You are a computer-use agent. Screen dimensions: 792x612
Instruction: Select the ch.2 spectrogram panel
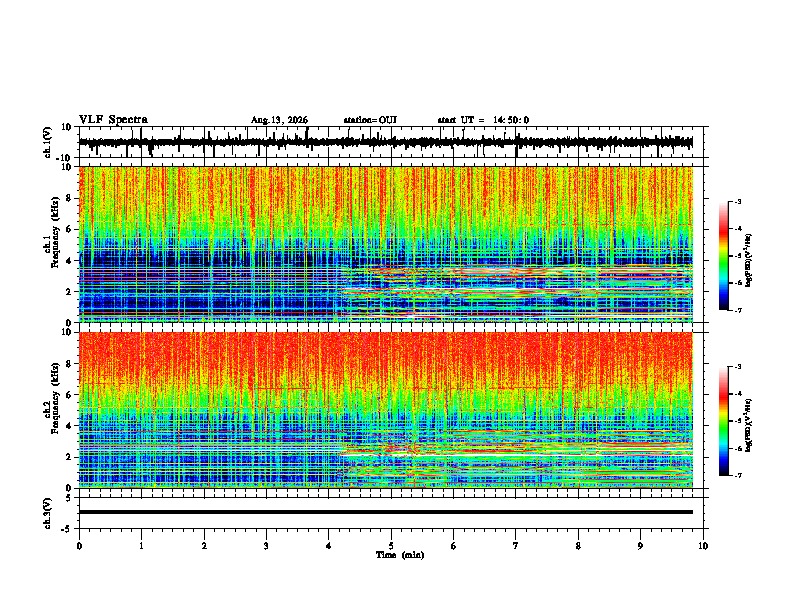[385, 410]
